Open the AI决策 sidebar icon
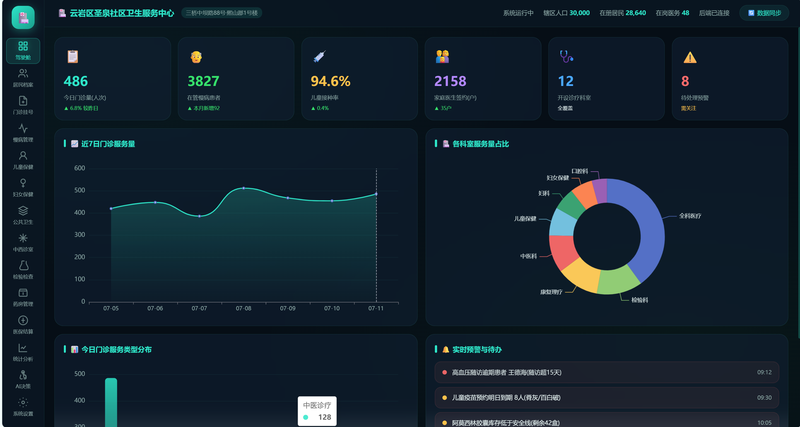Viewport: 800px width, 427px height. [23, 381]
